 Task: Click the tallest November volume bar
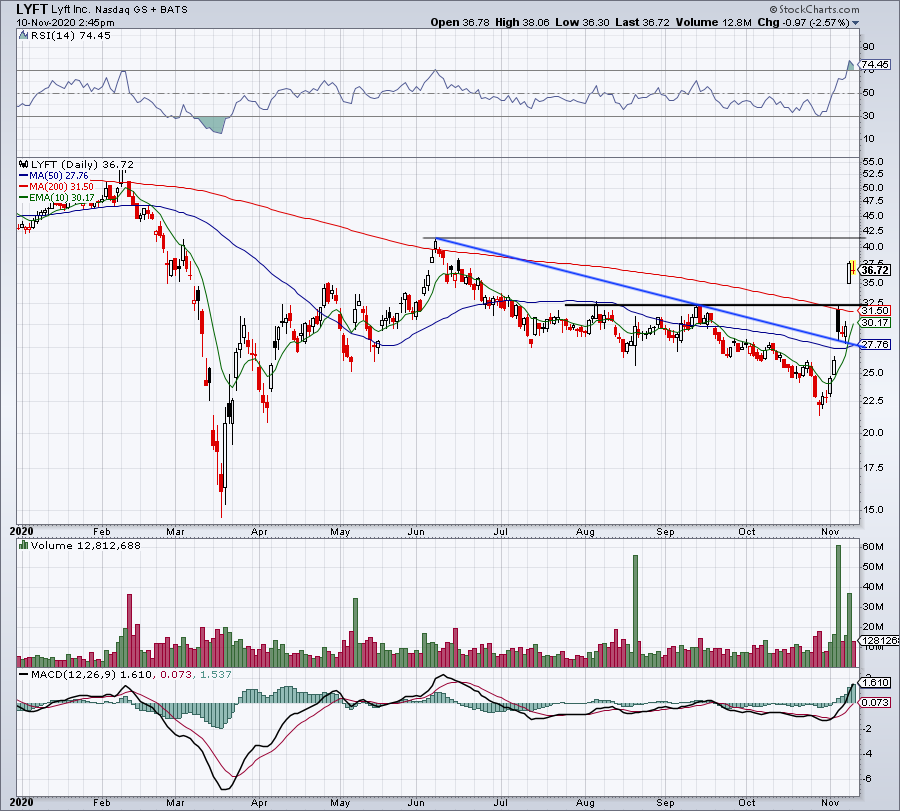838,606
